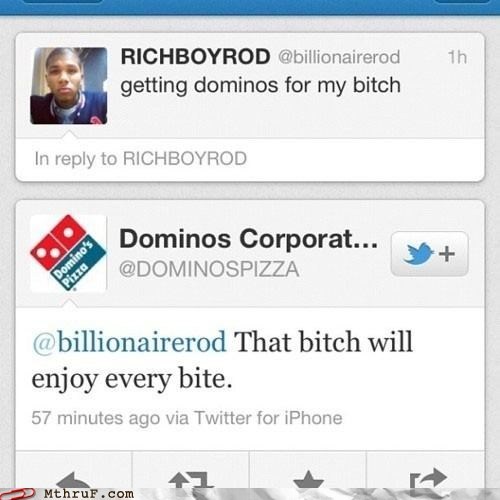Screen dimensions: 500x500
Task: Click the @billionairerod handle in first tweet
Action: click(x=339, y=57)
